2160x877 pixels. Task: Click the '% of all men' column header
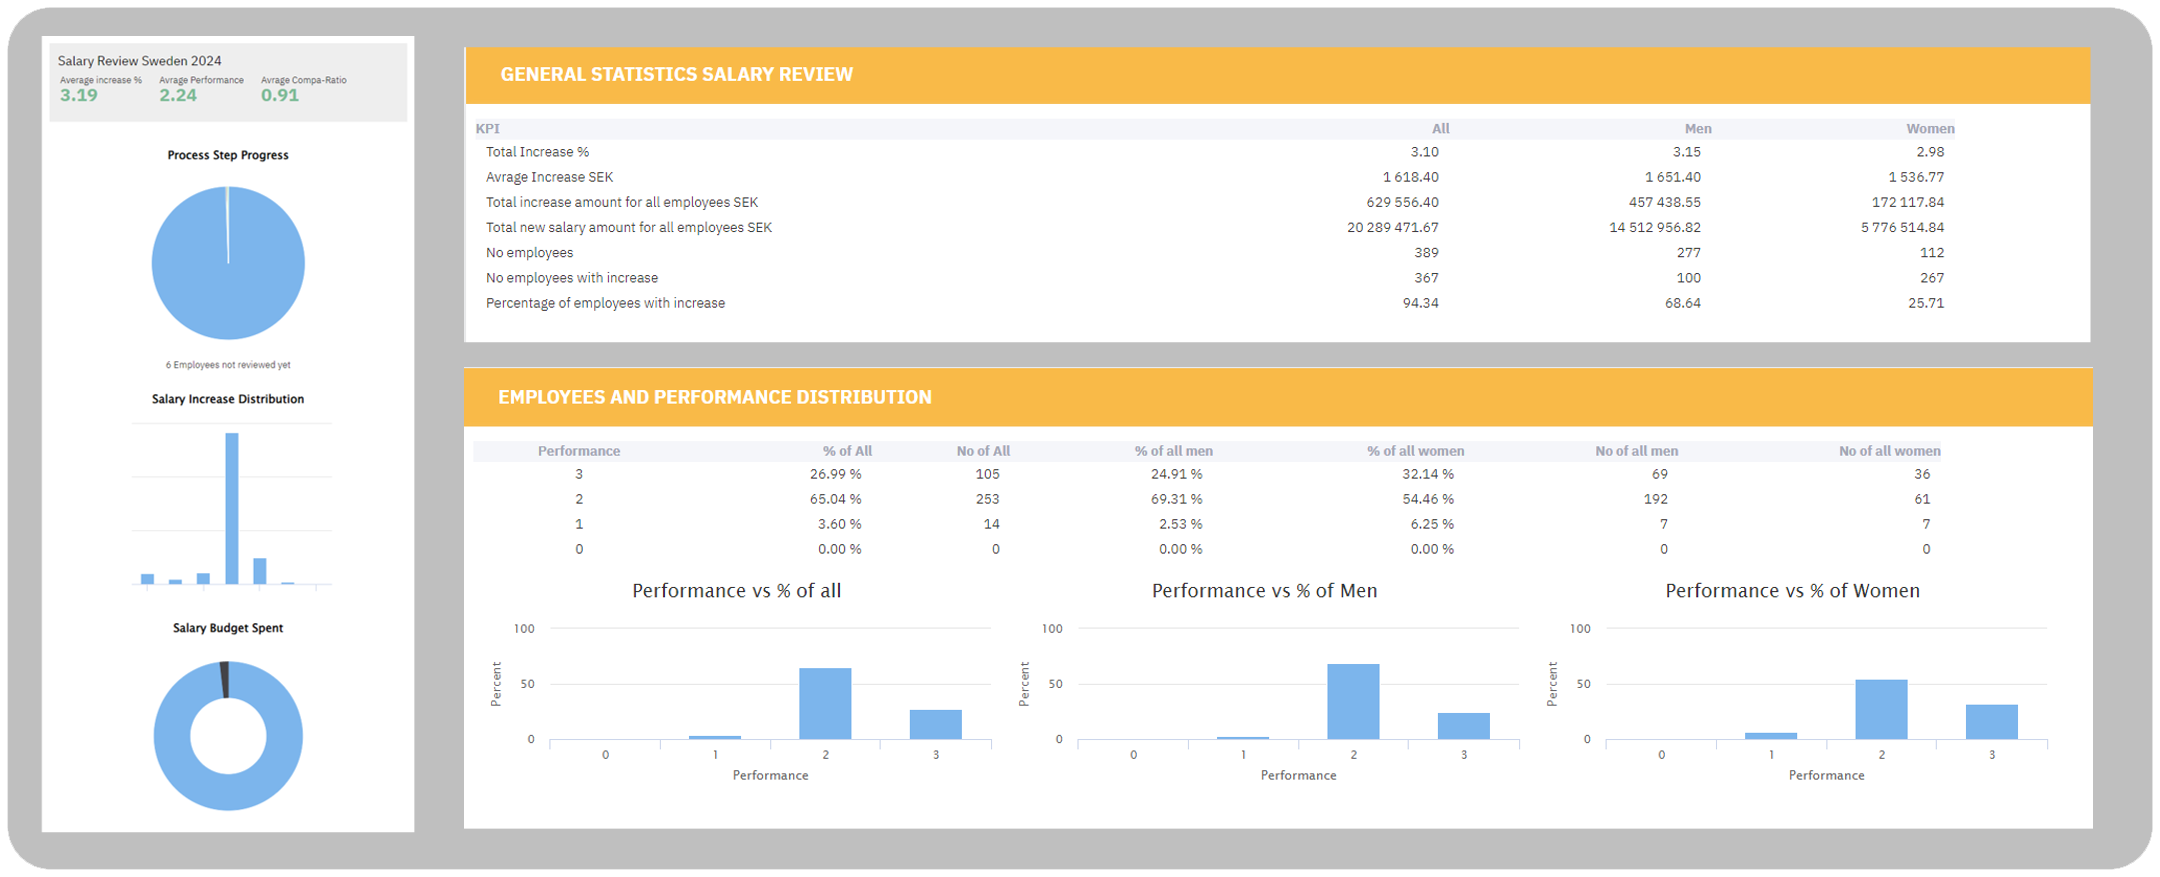pyautogui.click(x=1174, y=451)
